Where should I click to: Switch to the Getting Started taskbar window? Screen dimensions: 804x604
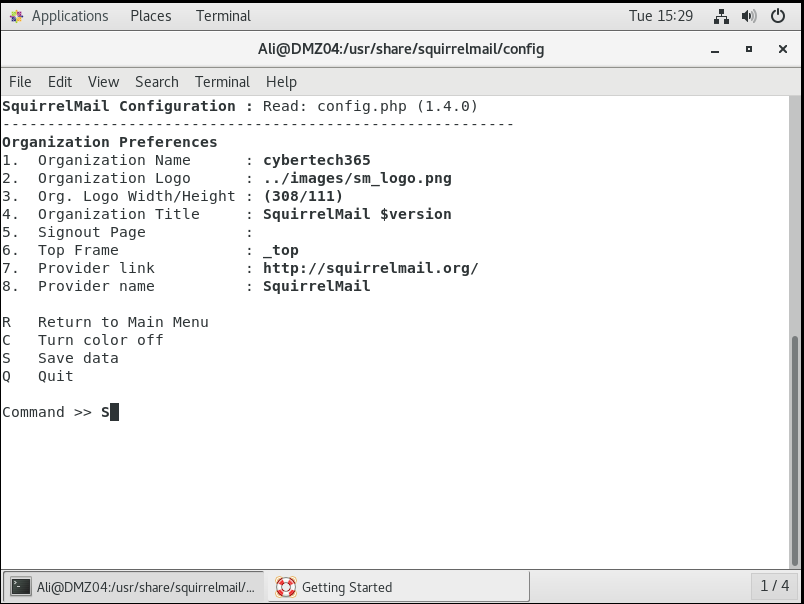pos(398,587)
